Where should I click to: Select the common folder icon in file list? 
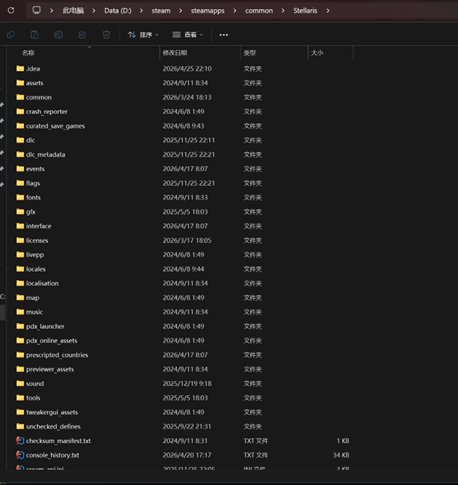click(20, 97)
